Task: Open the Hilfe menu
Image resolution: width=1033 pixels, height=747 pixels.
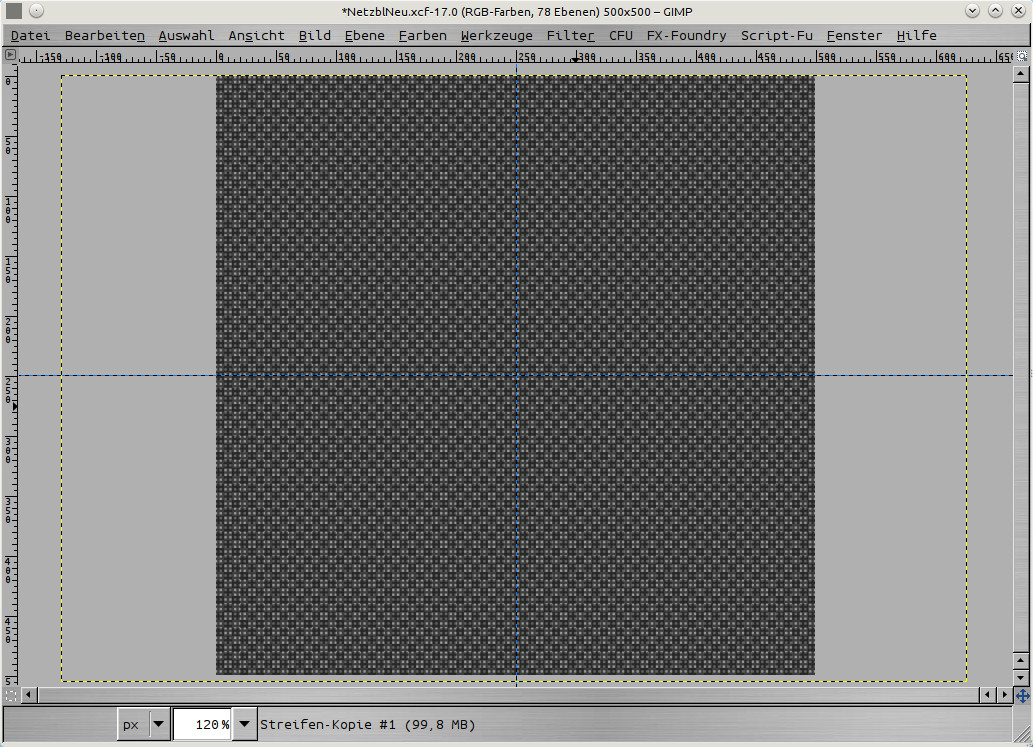Action: click(916, 35)
